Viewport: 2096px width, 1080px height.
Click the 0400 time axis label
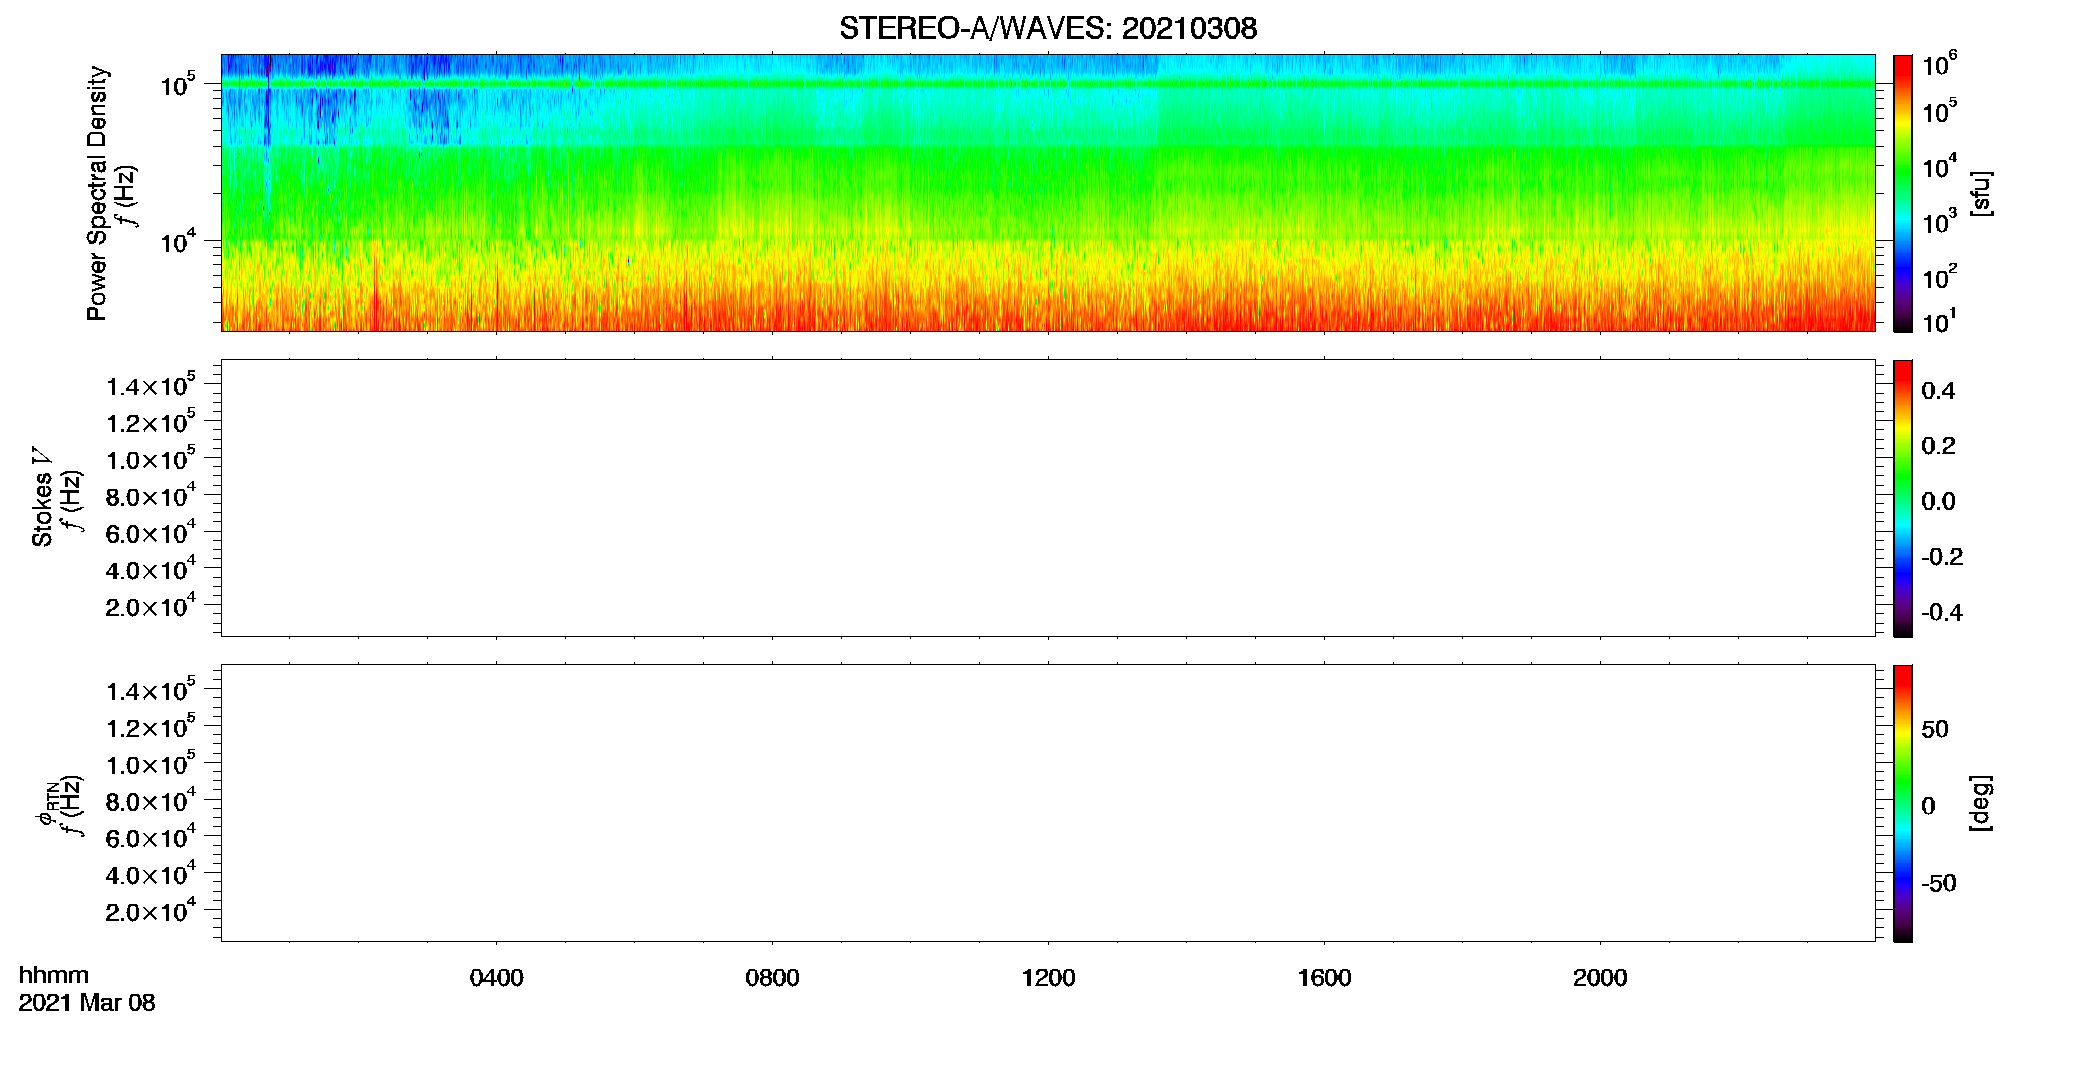(x=497, y=978)
